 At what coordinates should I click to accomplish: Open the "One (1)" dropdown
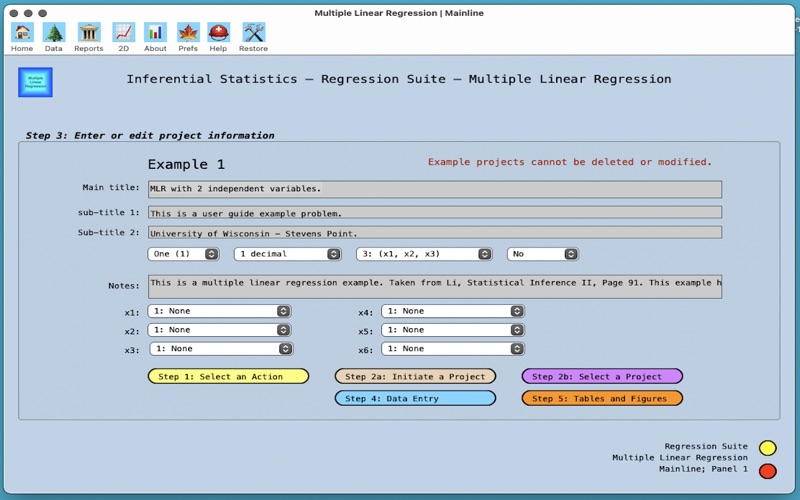click(x=184, y=254)
